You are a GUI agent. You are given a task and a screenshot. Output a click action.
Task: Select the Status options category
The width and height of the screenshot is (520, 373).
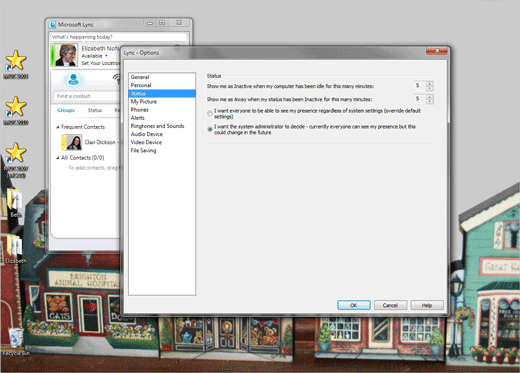[x=162, y=93]
